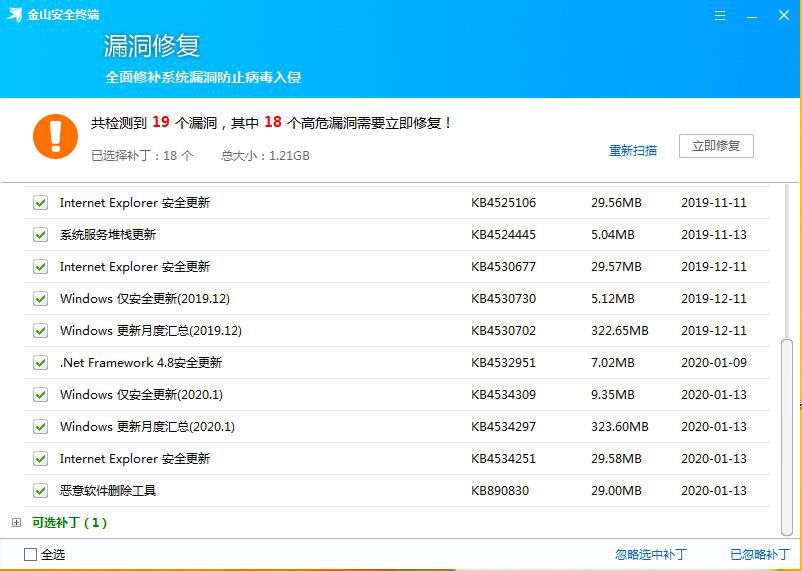Viewport: 802px width, 571px height.
Task: Click KB4534309 patch identifier
Action: point(503,394)
